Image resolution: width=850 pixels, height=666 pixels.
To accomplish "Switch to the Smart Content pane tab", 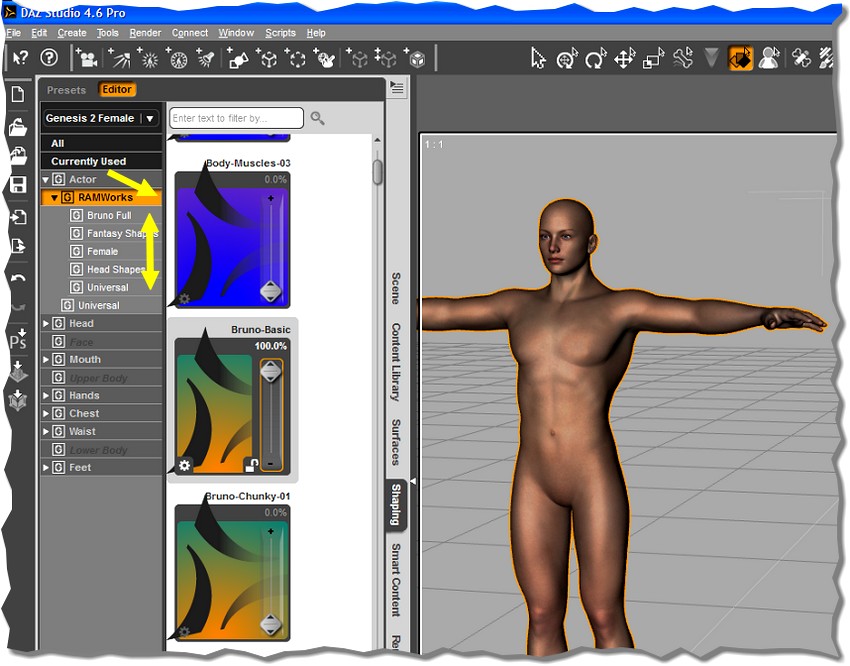I will point(396,580).
